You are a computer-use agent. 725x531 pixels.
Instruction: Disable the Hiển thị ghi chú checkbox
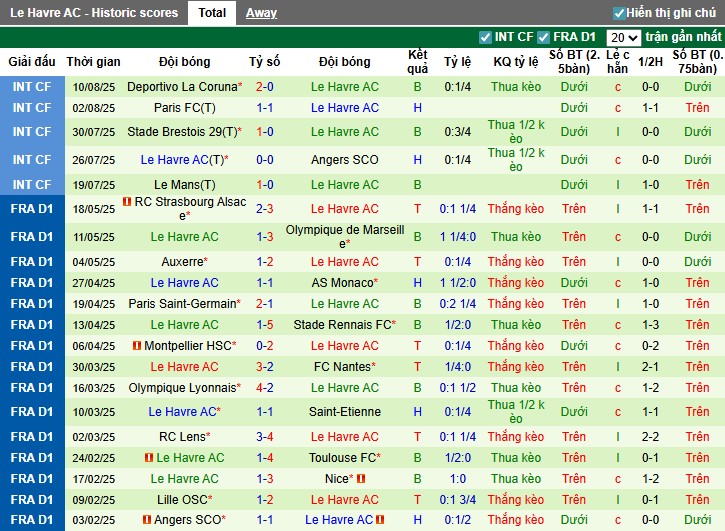619,13
